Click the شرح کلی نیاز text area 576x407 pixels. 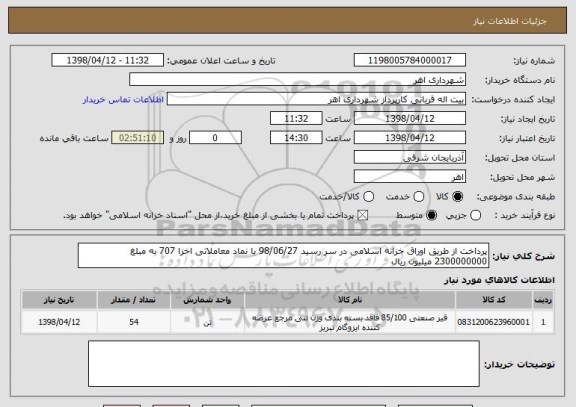[x=283, y=255]
